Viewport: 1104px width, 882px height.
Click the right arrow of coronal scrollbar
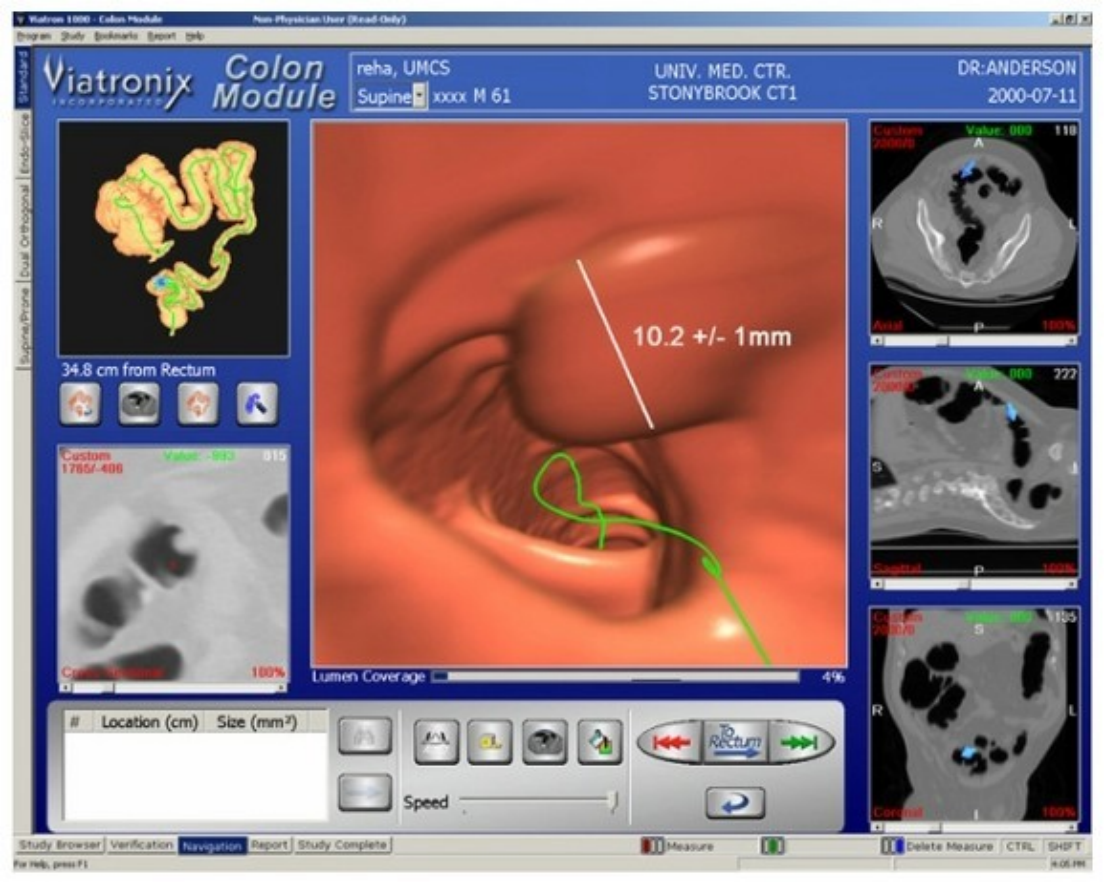tap(1072, 827)
